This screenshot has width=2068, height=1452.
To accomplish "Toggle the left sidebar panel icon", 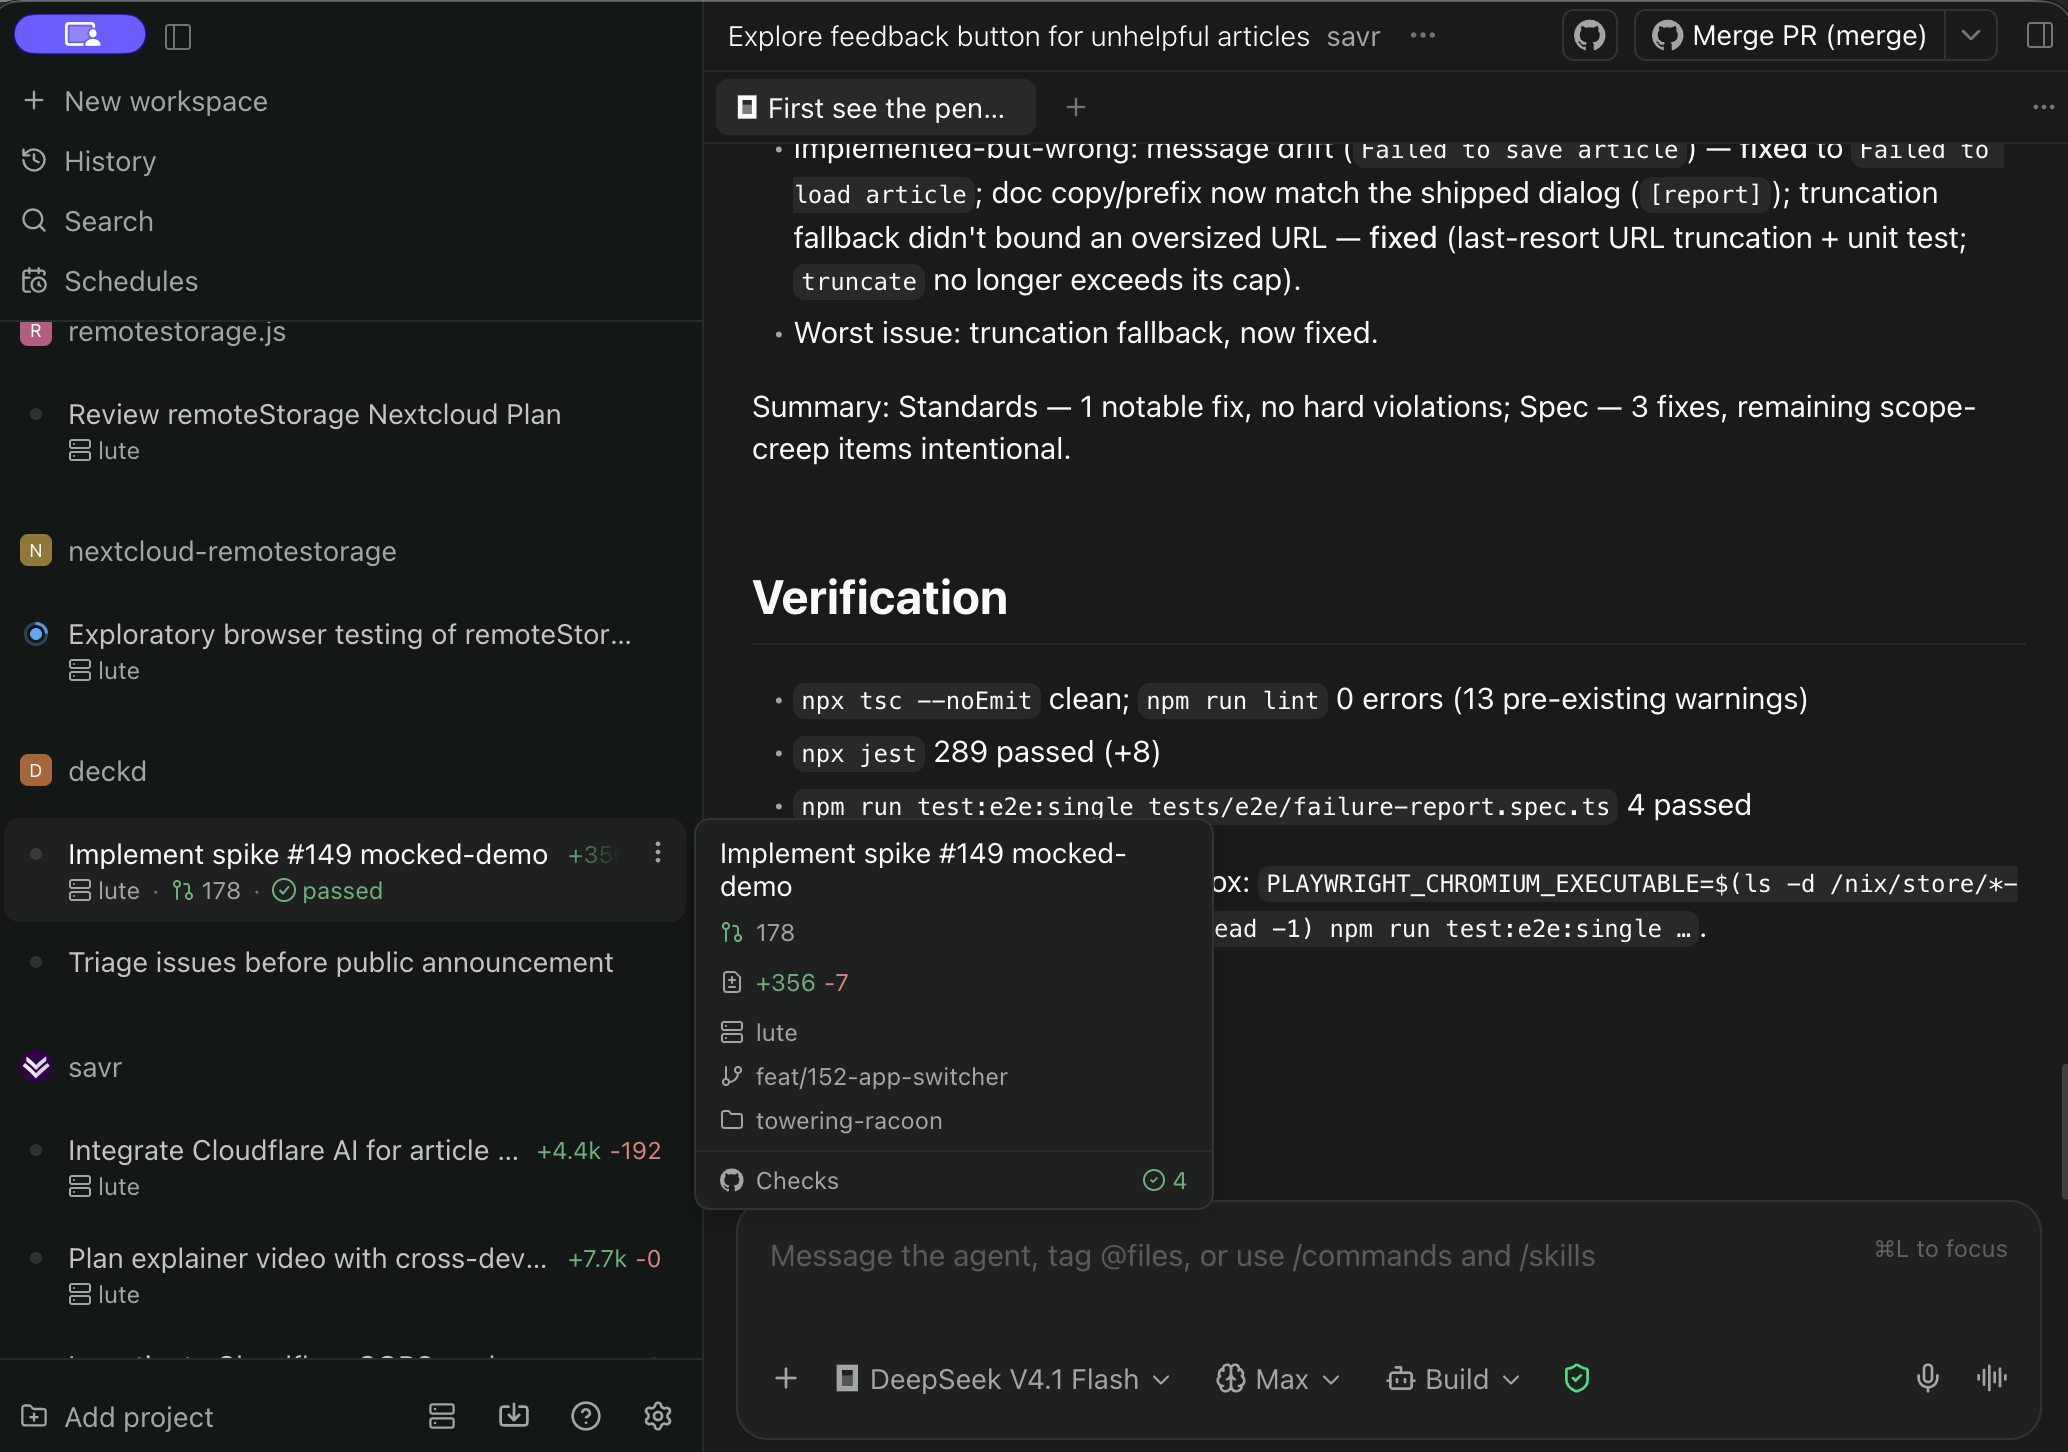I will [178, 37].
